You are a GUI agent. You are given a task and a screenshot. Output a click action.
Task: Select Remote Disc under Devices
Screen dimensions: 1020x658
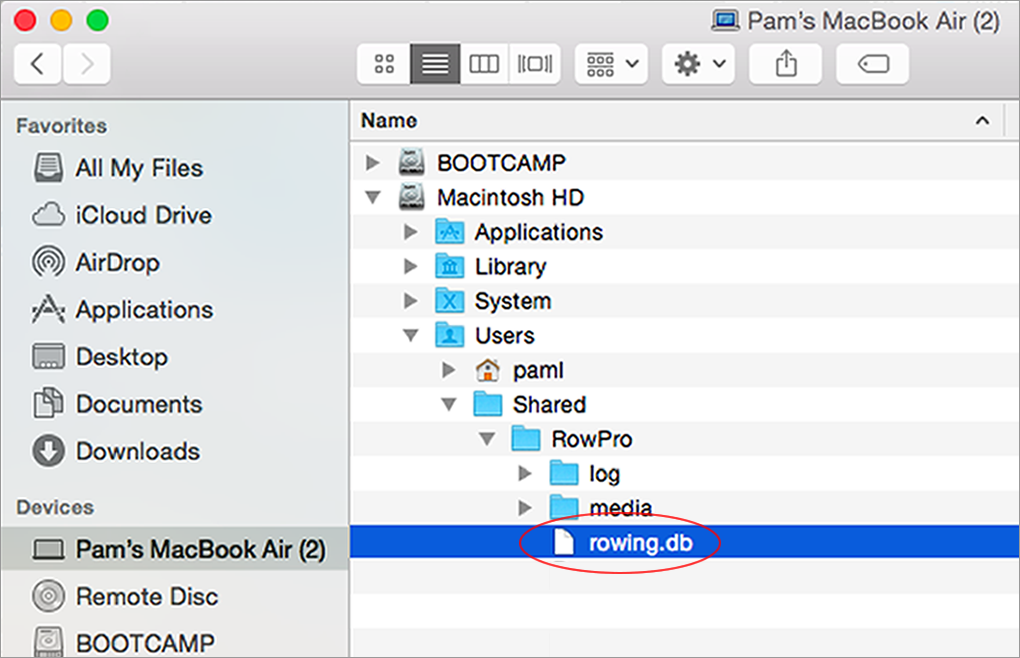tap(146, 597)
